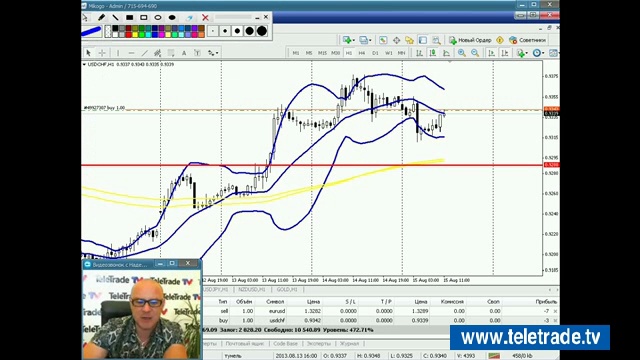This screenshot has height=360, width=640.
Task: Close the usdchf buy order row
Action: click(555, 320)
